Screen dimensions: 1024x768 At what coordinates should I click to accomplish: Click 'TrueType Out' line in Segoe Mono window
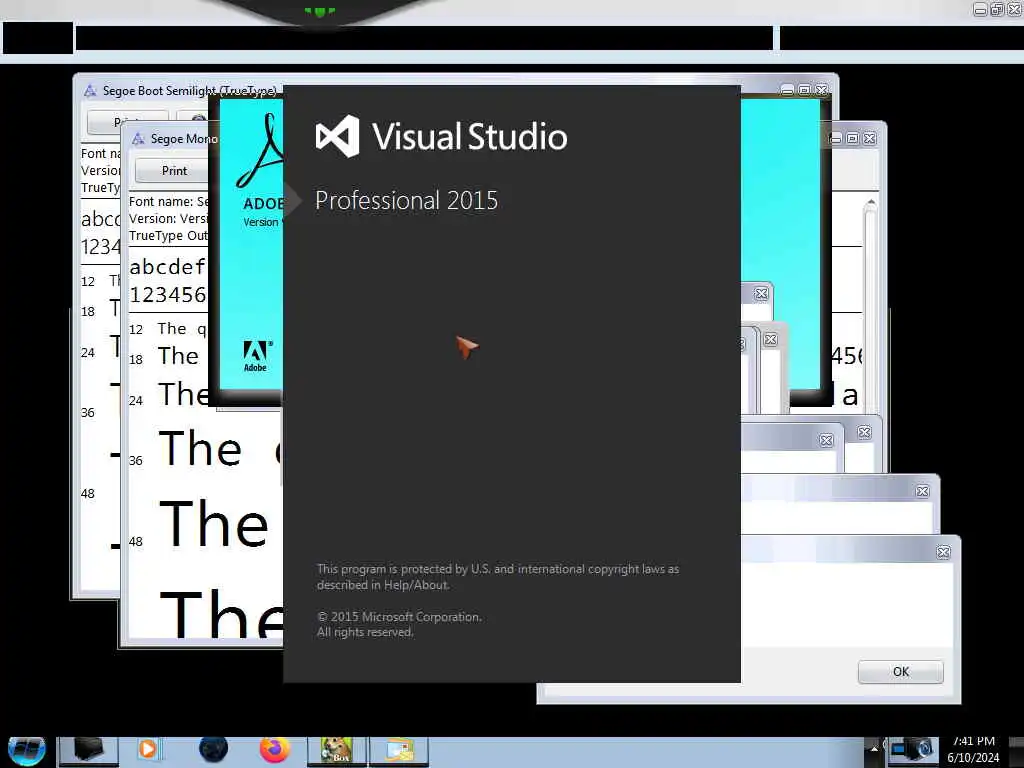pos(168,235)
